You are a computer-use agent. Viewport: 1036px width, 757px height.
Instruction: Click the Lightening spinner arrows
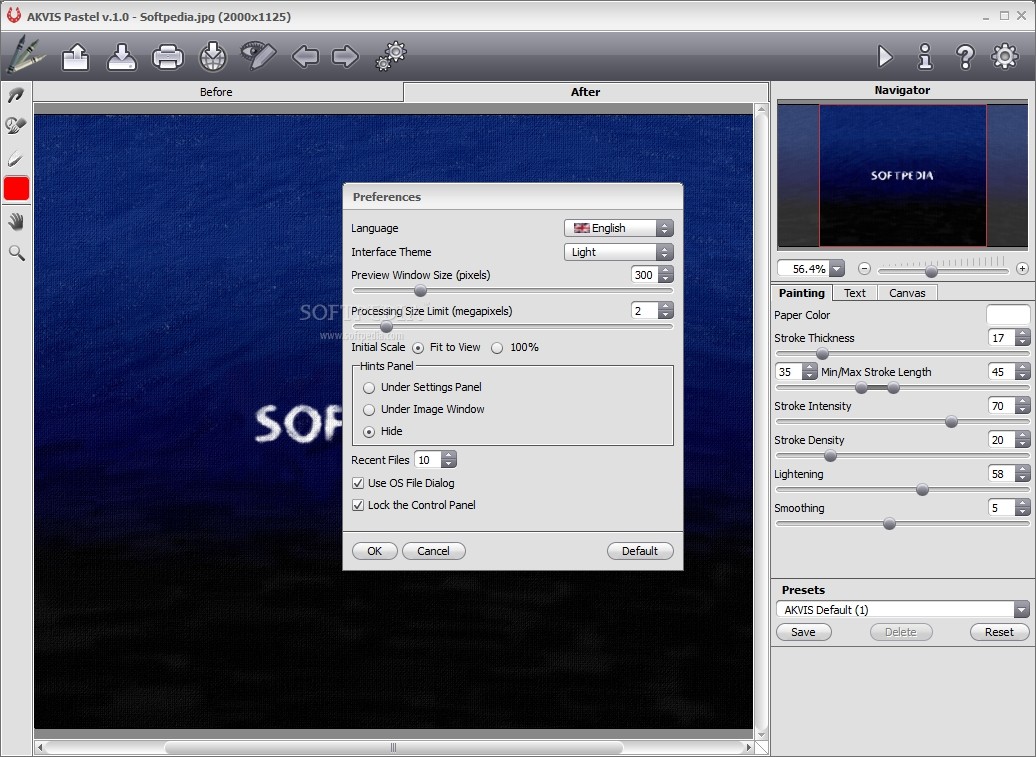1023,474
